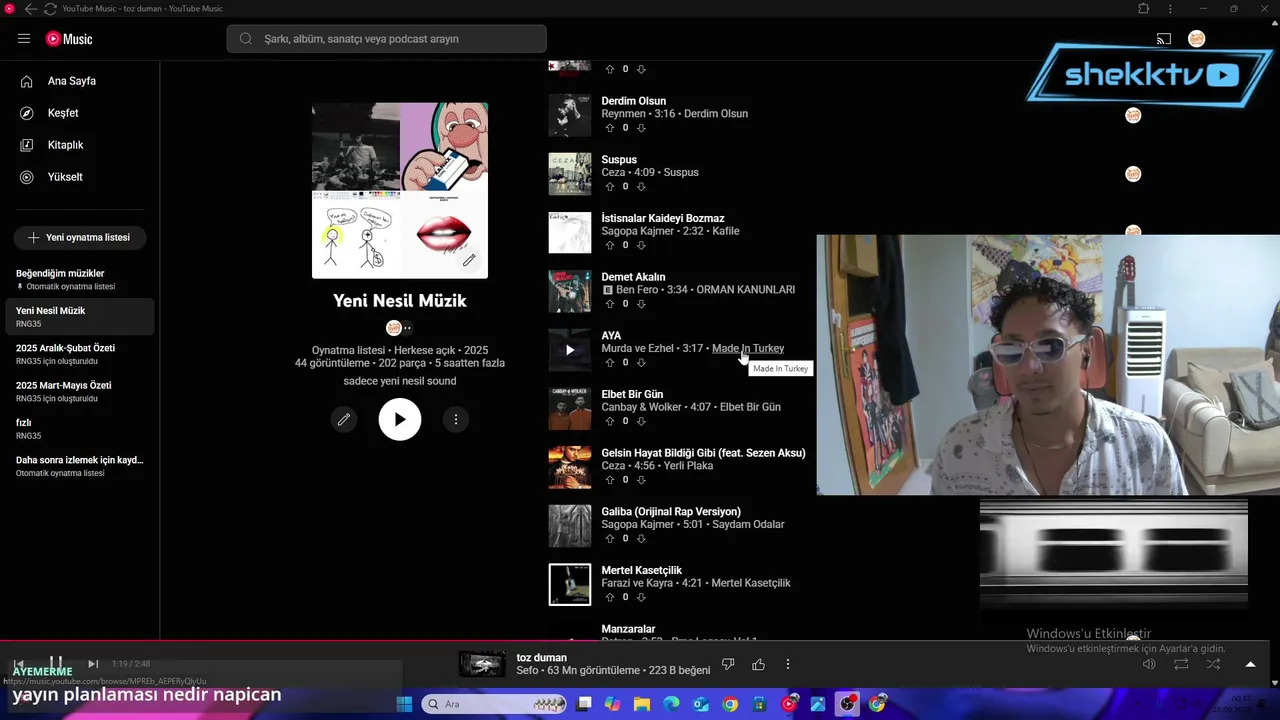1280x720 pixels.
Task: Toggle dislike for toz duman
Action: (x=728, y=664)
